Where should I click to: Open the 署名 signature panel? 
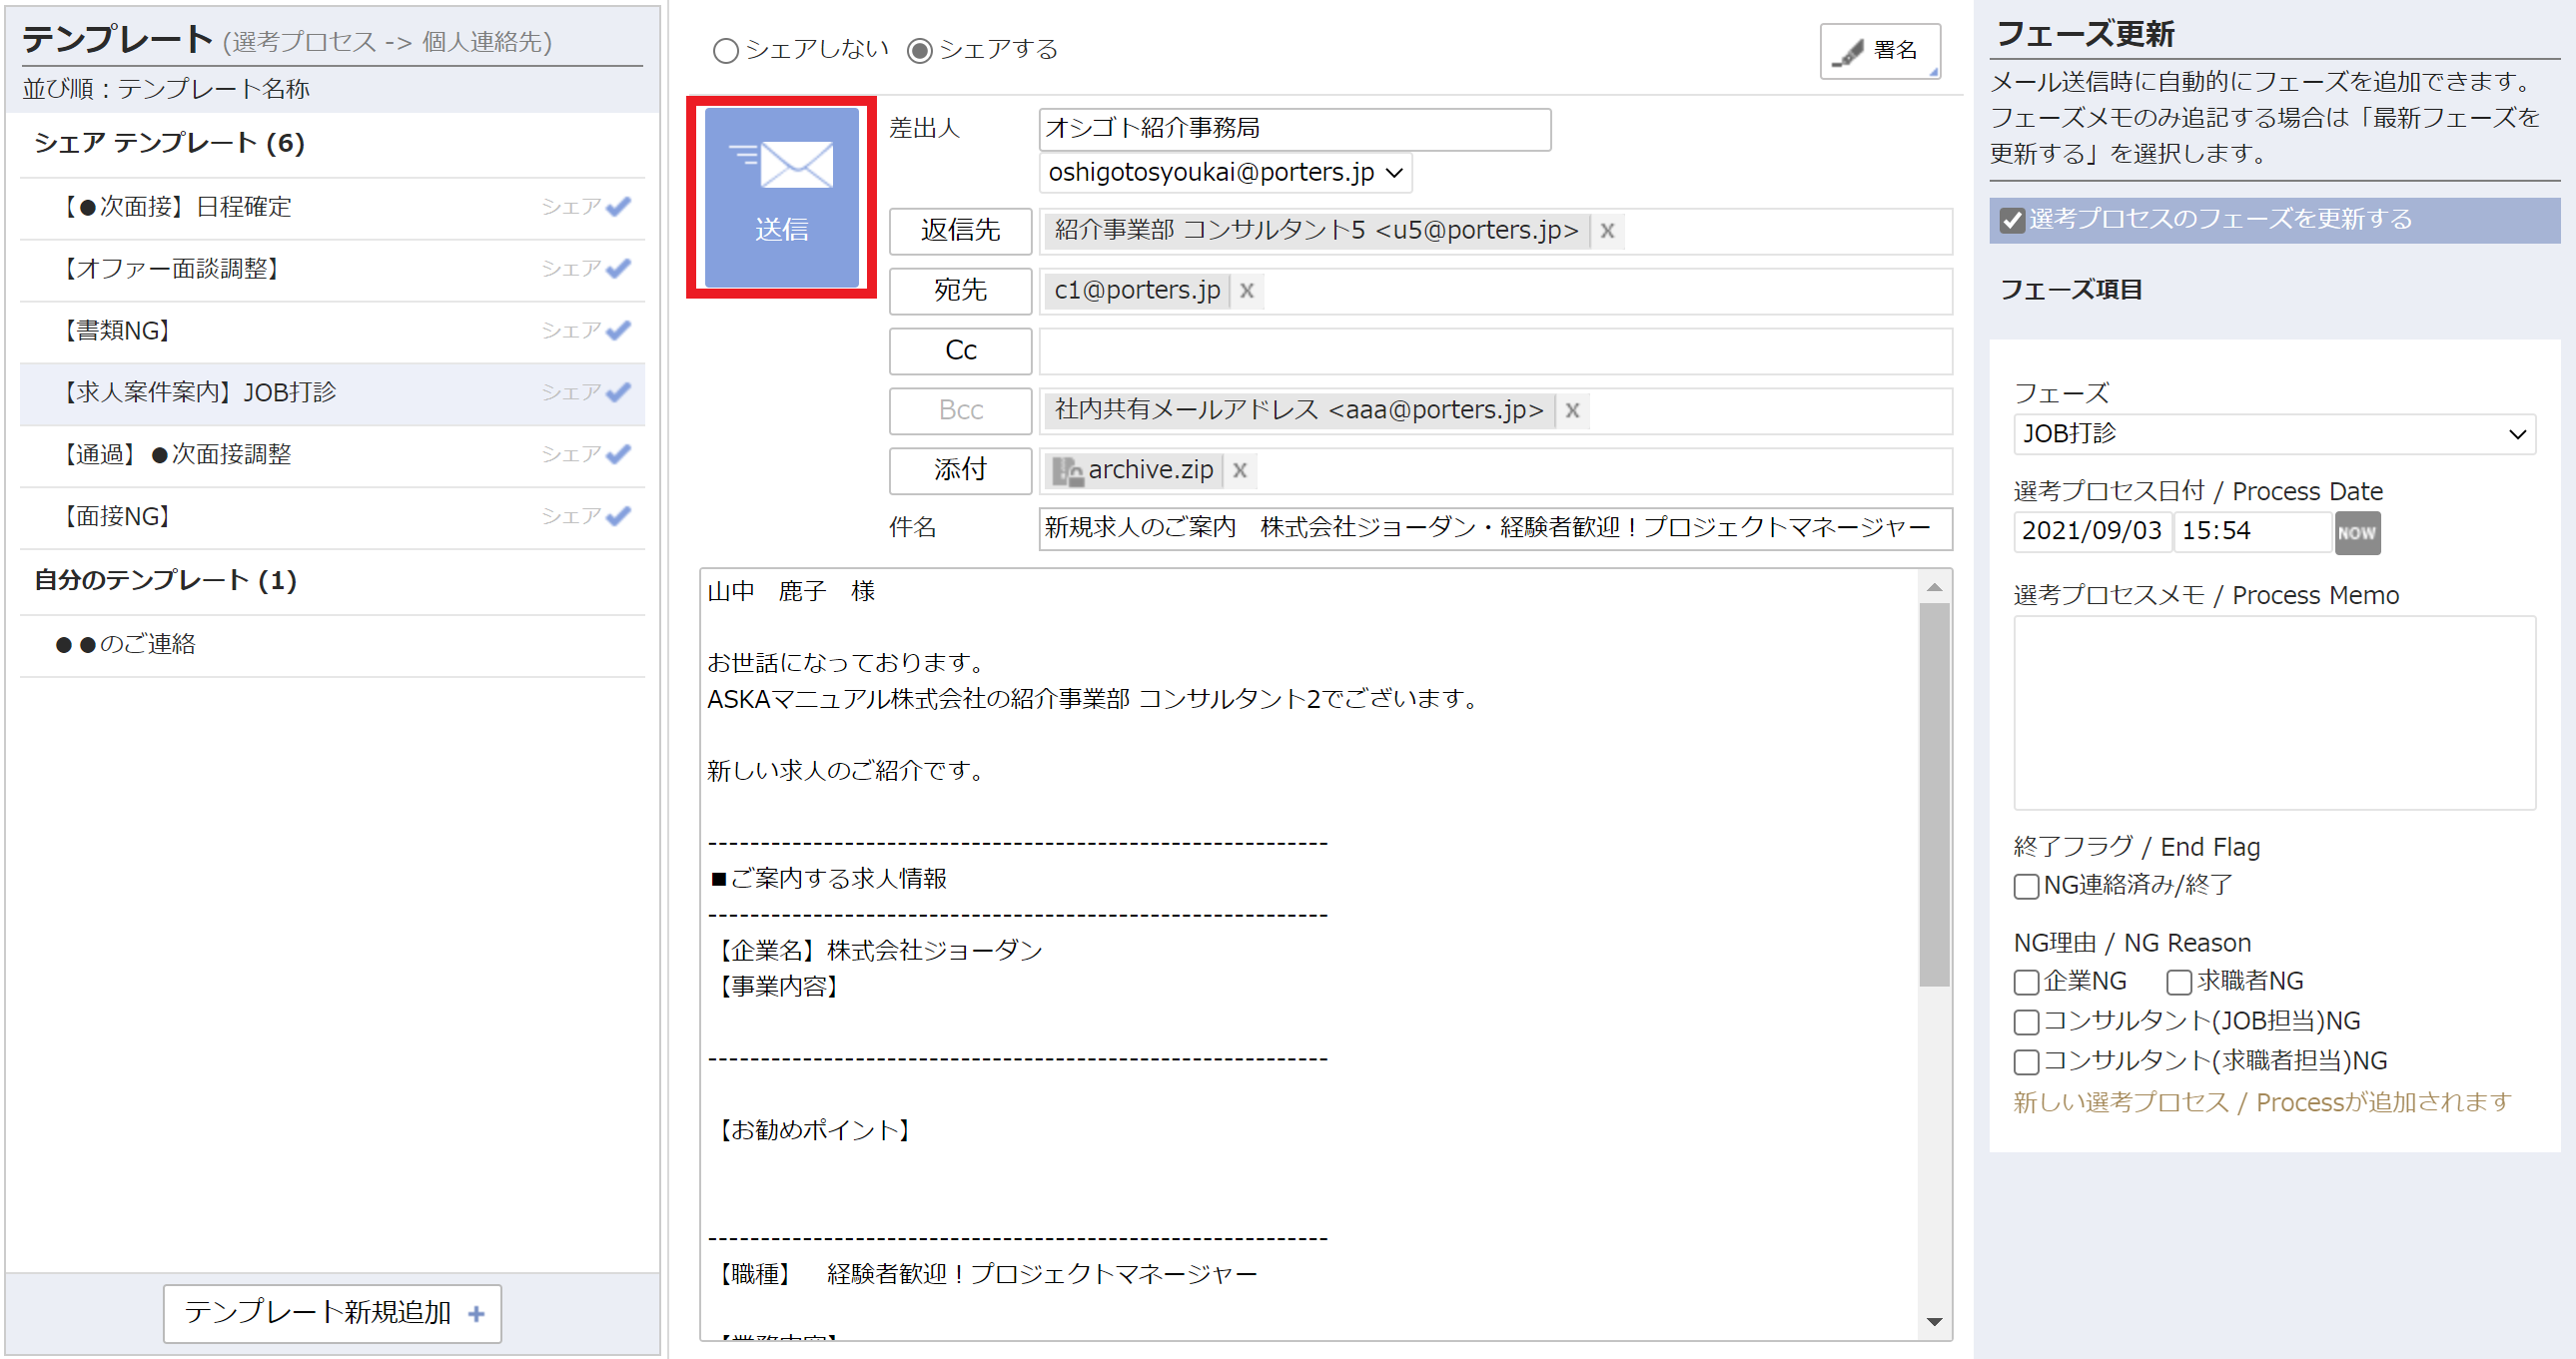point(1878,50)
